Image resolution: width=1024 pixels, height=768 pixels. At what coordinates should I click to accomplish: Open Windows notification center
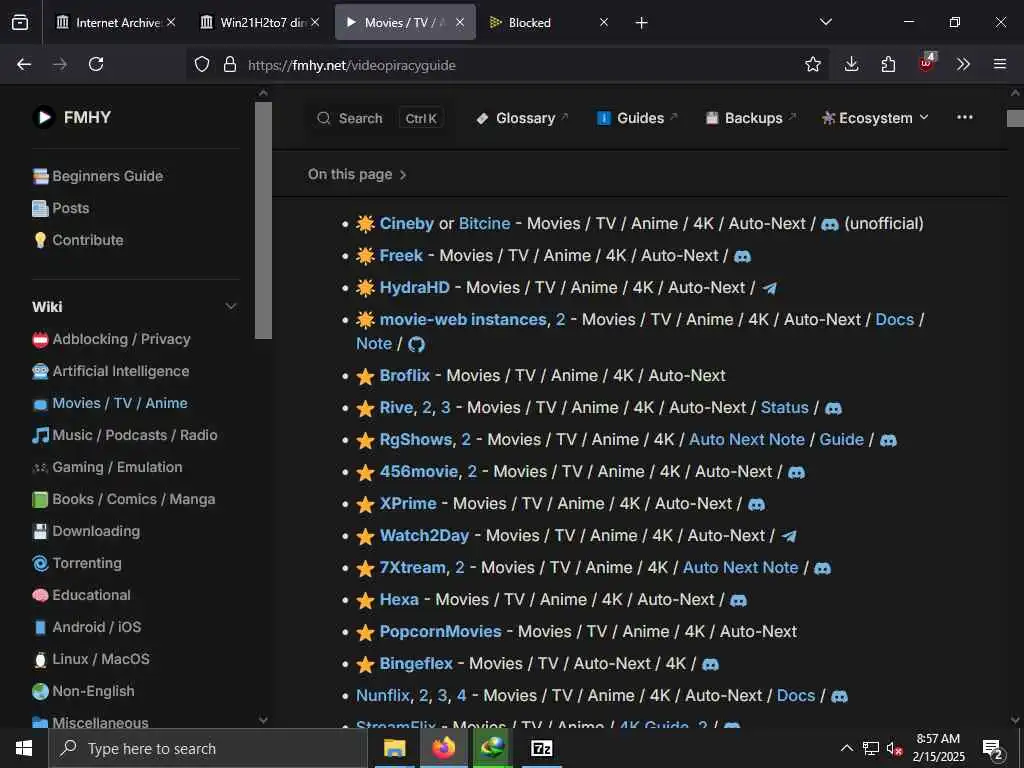pos(993,749)
